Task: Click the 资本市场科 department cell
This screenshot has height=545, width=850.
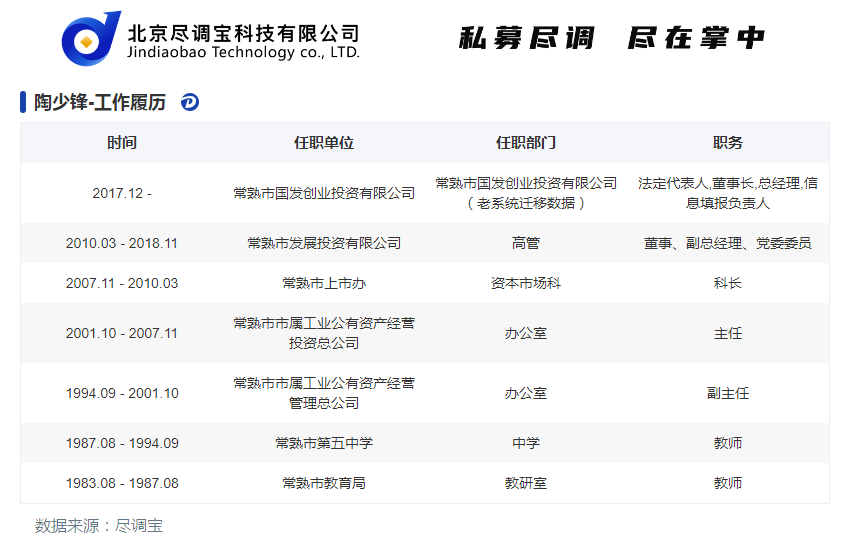Action: [x=526, y=283]
